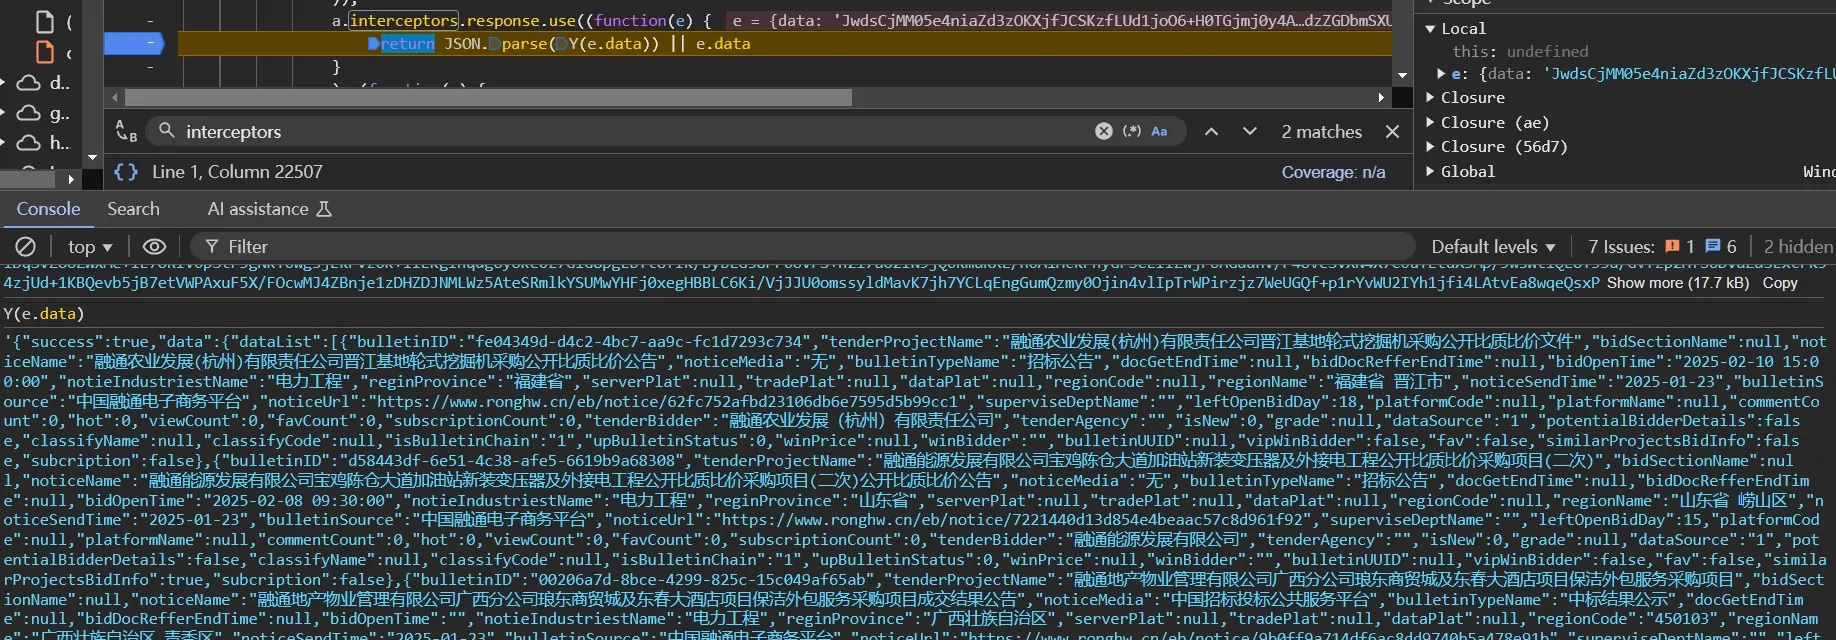Select the orange file icon in the navigator
Screen dimensions: 1836x640
click(45, 52)
